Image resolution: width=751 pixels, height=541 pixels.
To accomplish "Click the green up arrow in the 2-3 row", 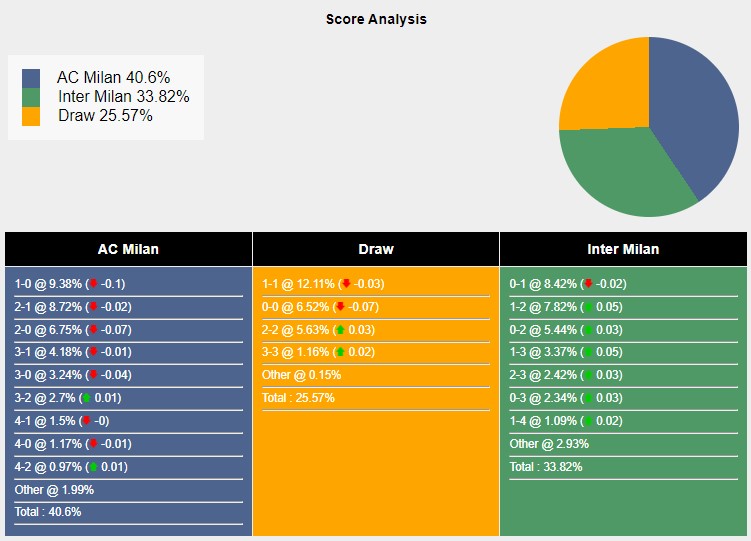I will pos(588,374).
